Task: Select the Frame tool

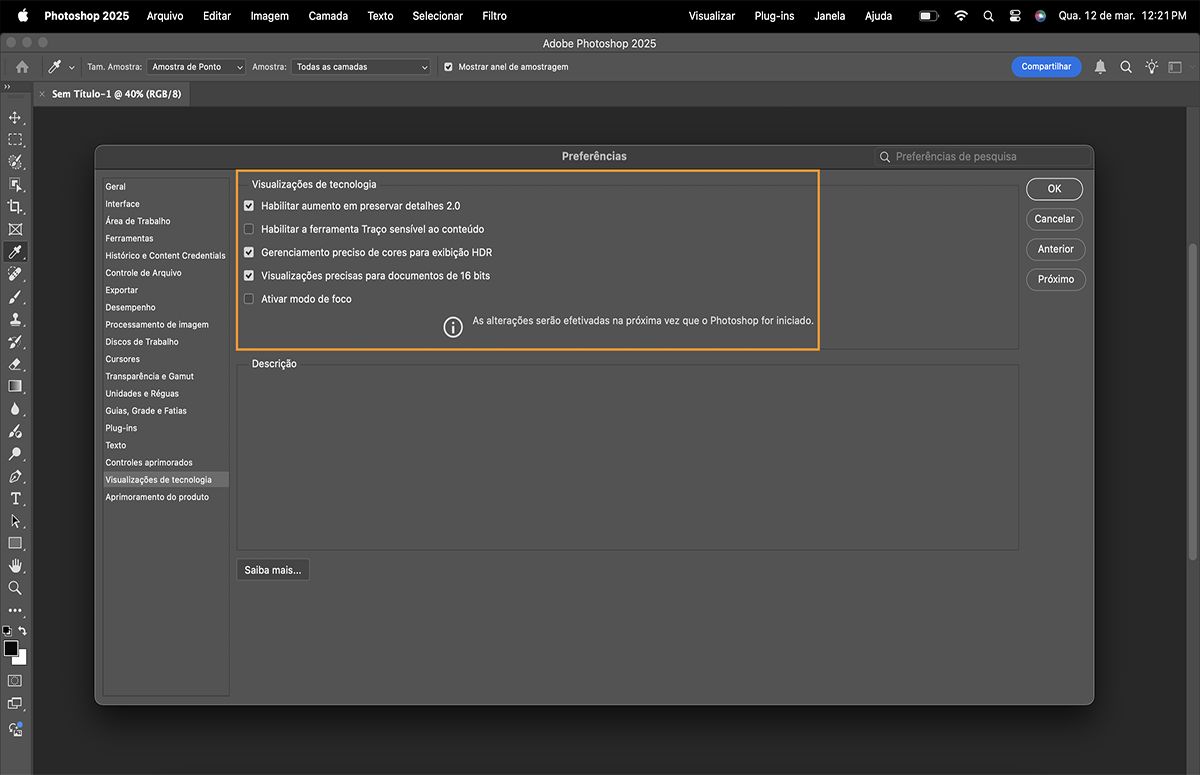Action: pos(15,229)
